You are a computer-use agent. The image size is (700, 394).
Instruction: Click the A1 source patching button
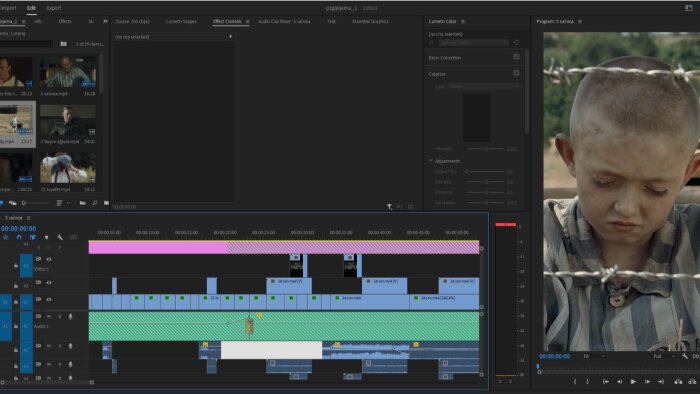pos(6,326)
